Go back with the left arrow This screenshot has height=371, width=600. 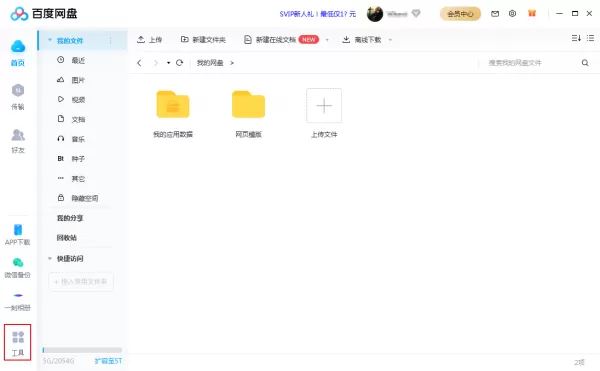[x=139, y=63]
